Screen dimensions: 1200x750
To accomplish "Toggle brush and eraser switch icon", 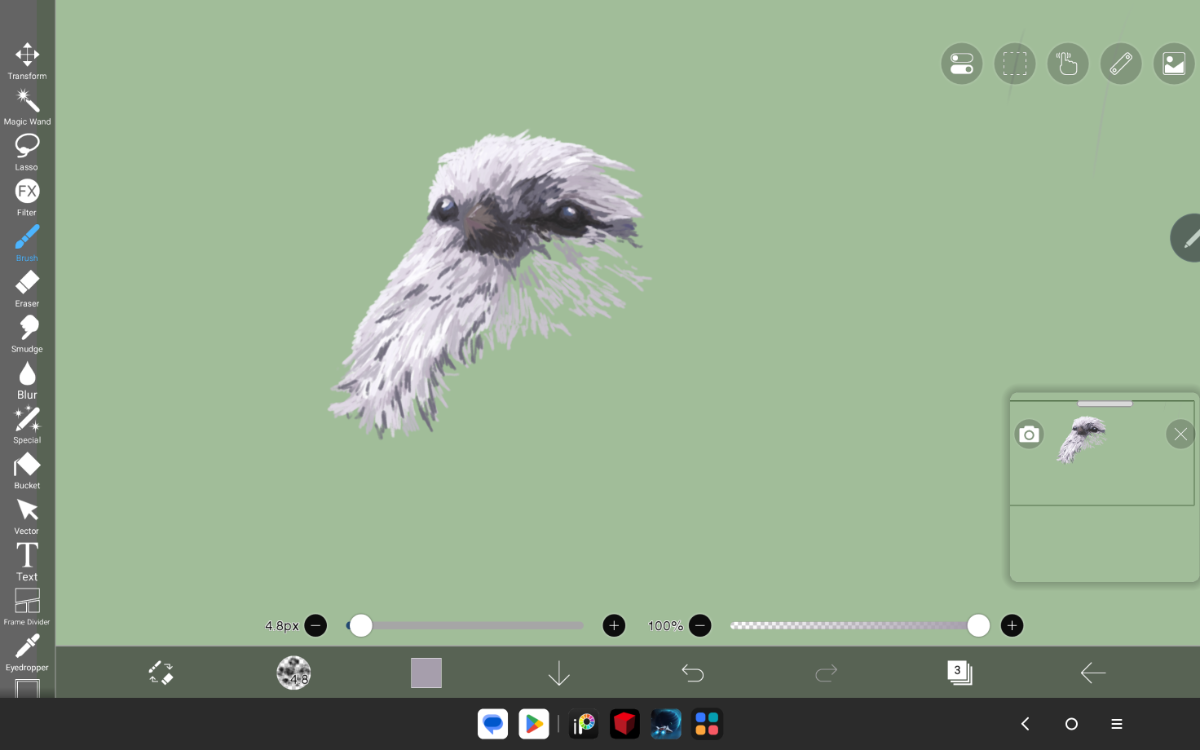I will 161,673.
